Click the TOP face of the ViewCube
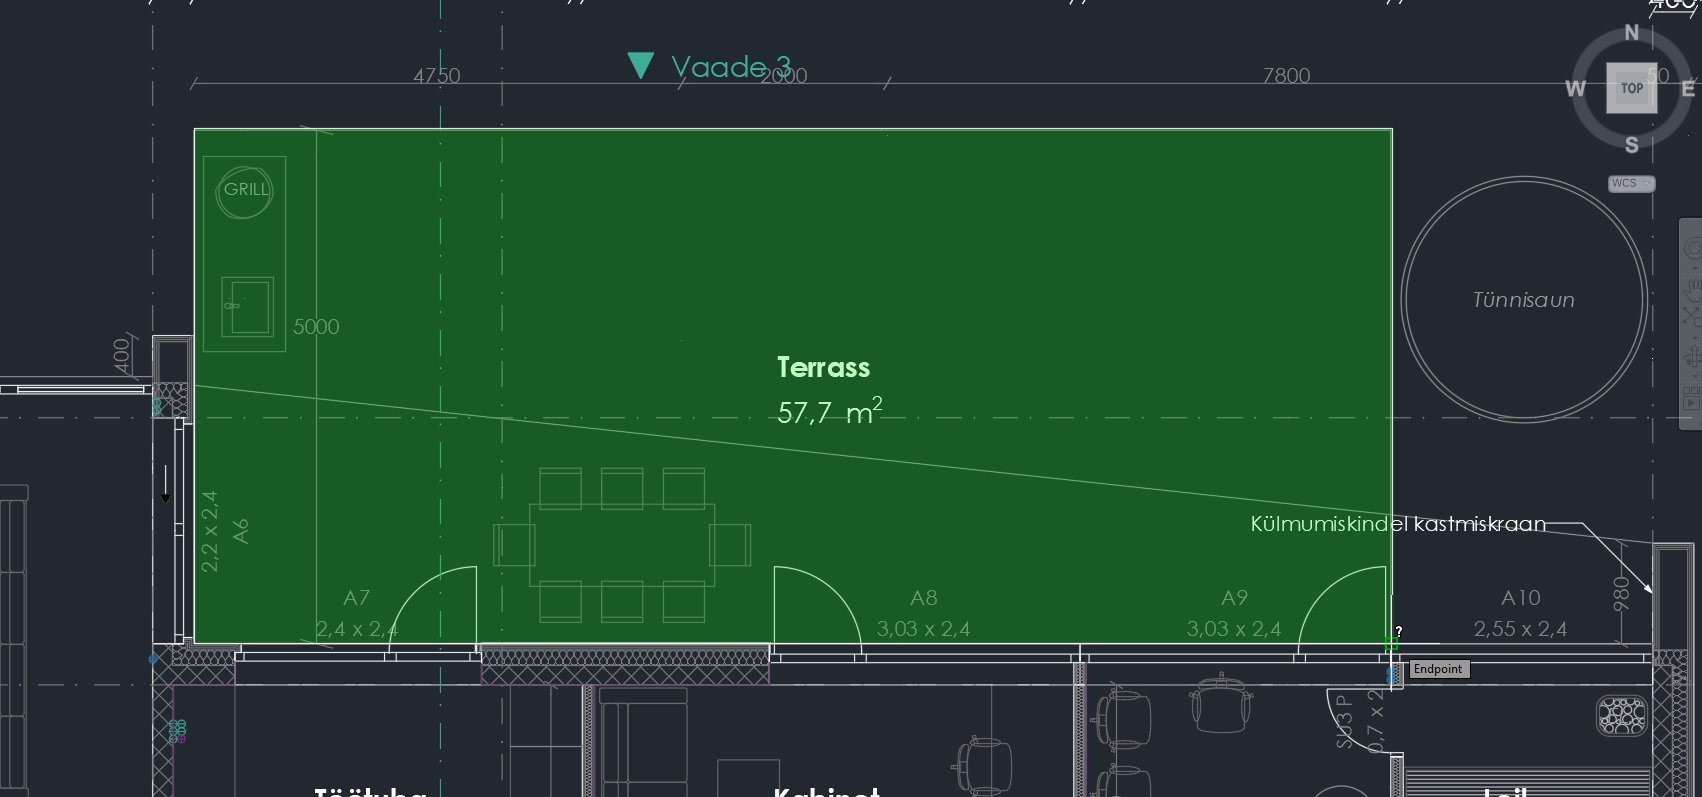The width and height of the screenshot is (1702, 797). point(1631,88)
